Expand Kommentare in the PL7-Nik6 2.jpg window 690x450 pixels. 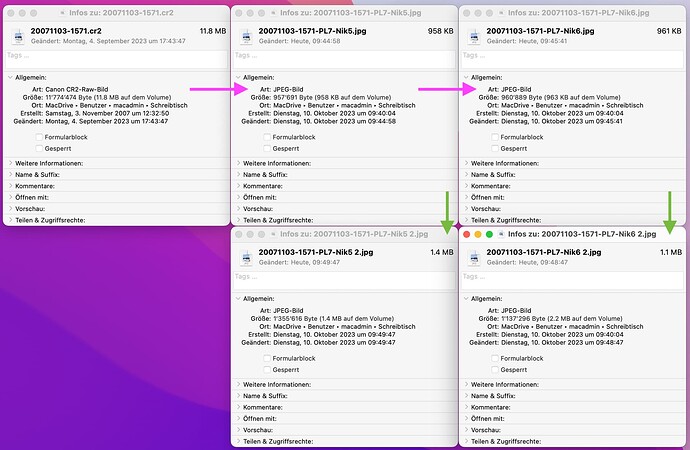(x=466, y=407)
